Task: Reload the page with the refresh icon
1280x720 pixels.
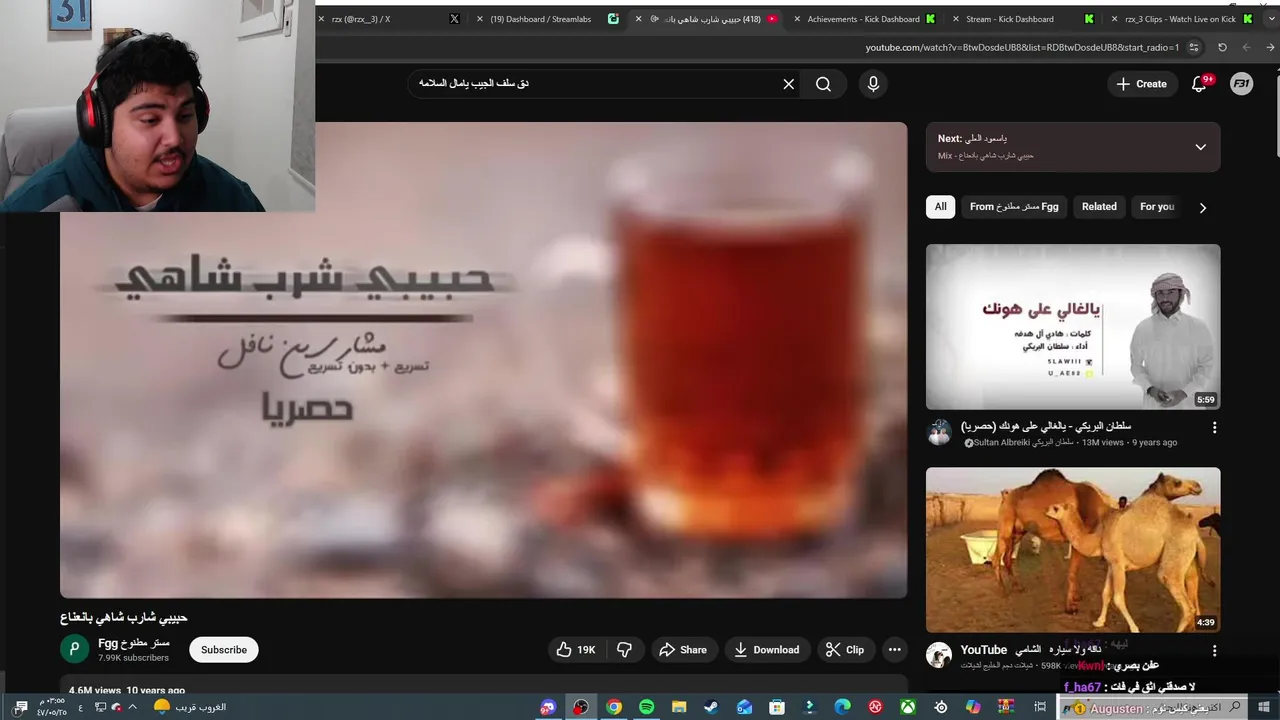Action: (x=1222, y=47)
